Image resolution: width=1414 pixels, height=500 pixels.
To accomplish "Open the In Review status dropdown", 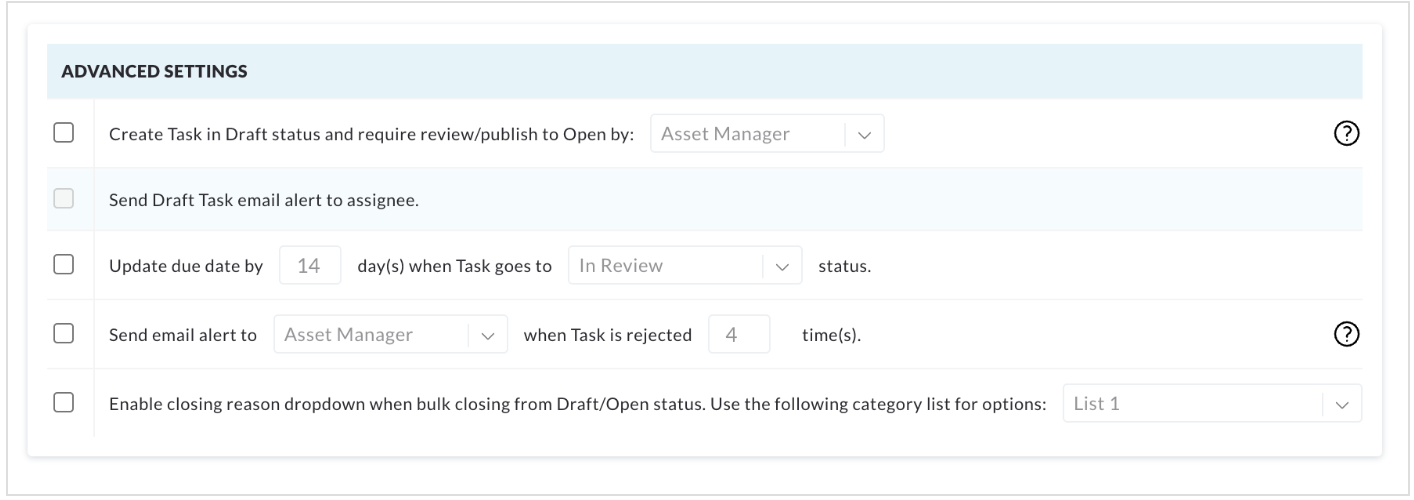I will [685, 266].
